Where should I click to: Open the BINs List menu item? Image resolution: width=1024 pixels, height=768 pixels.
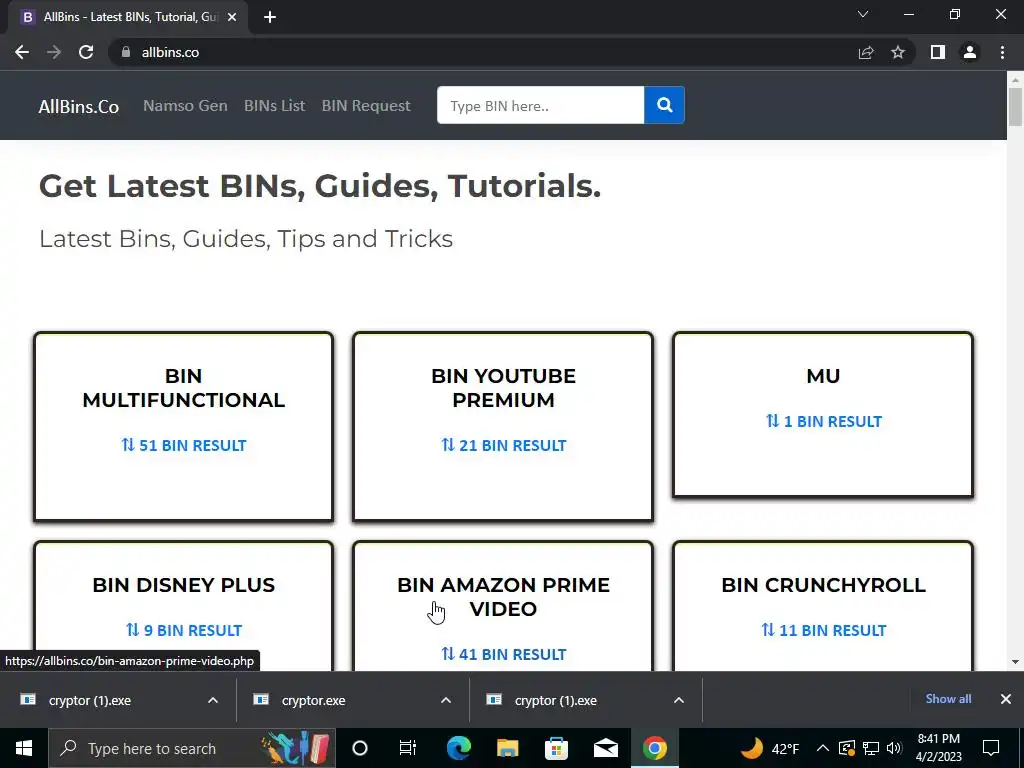click(274, 106)
